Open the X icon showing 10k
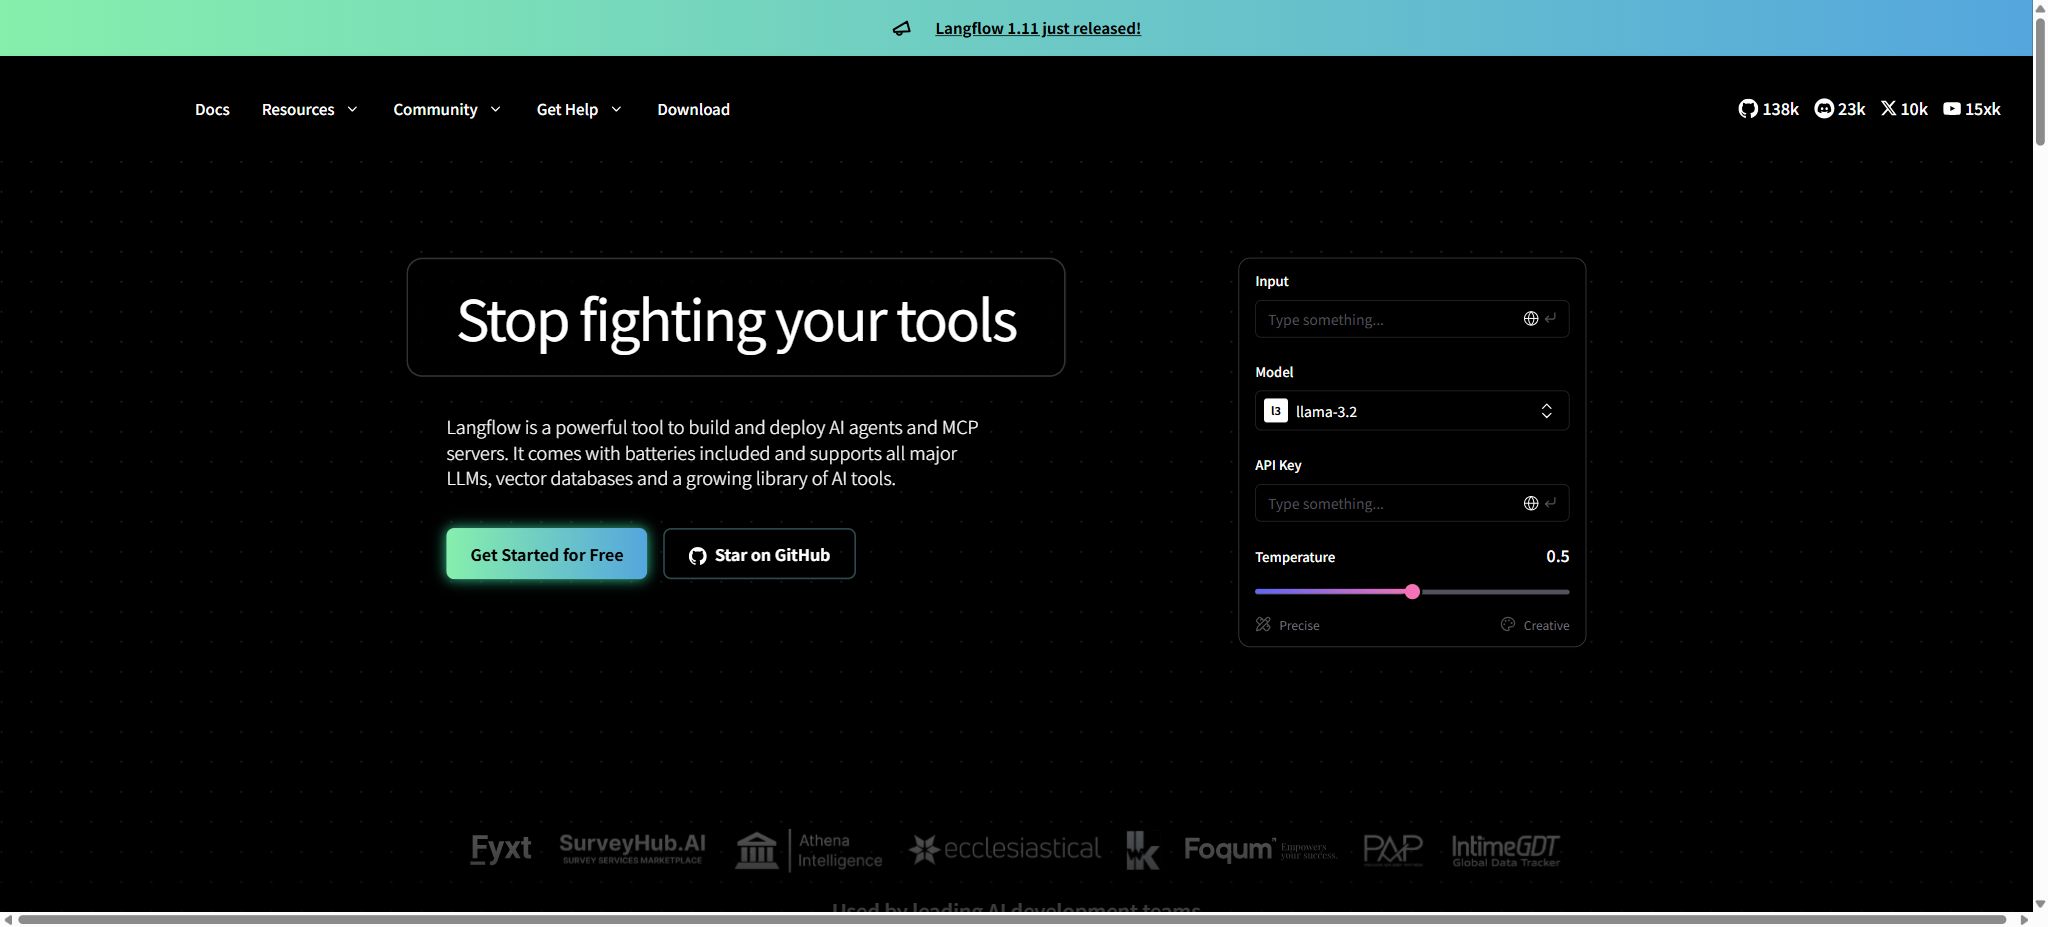Image resolution: width=2048 pixels, height=927 pixels. click(x=1888, y=108)
